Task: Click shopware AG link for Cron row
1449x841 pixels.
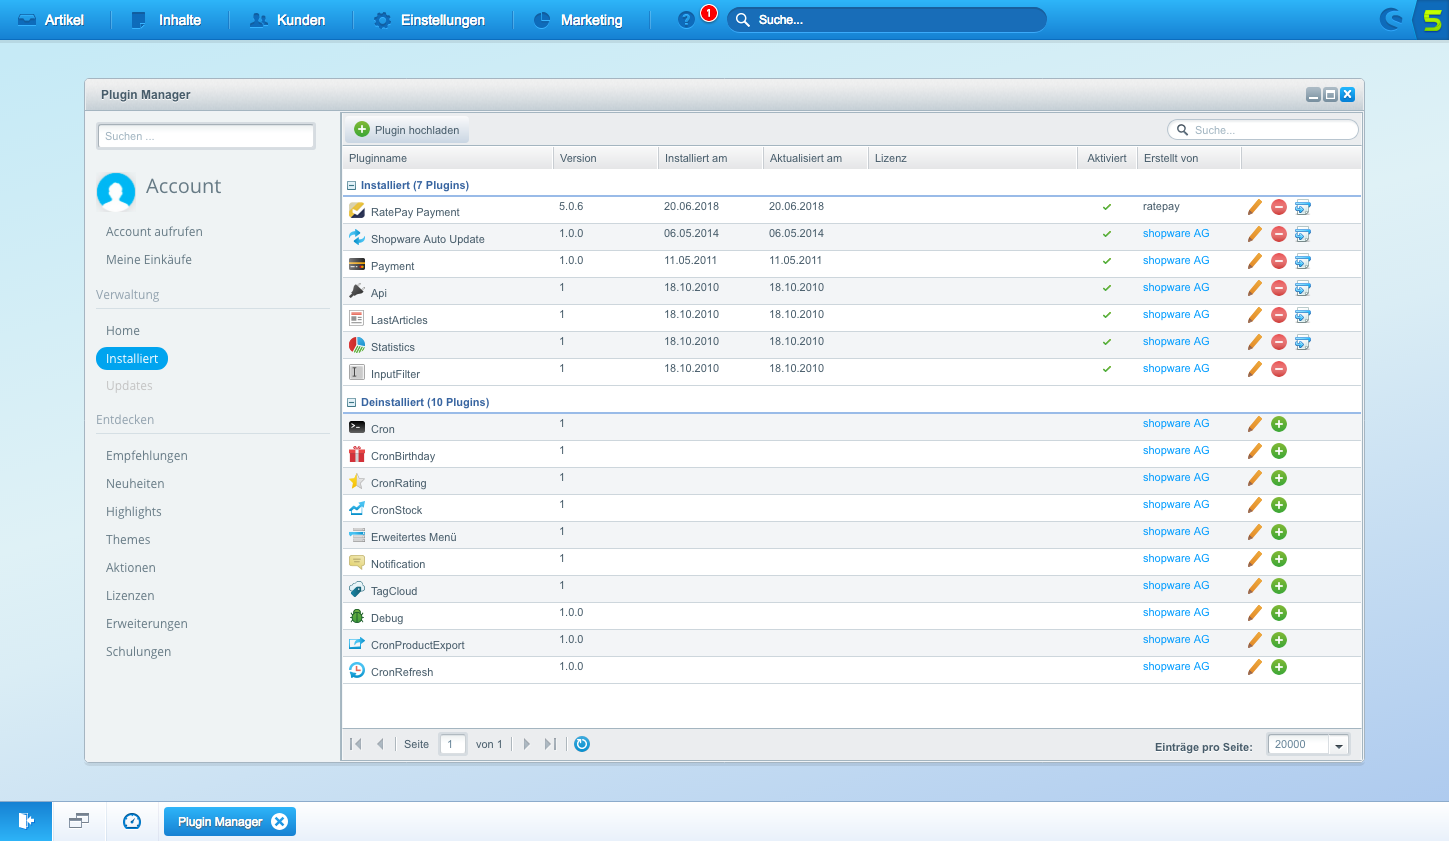Action: 1176,424
